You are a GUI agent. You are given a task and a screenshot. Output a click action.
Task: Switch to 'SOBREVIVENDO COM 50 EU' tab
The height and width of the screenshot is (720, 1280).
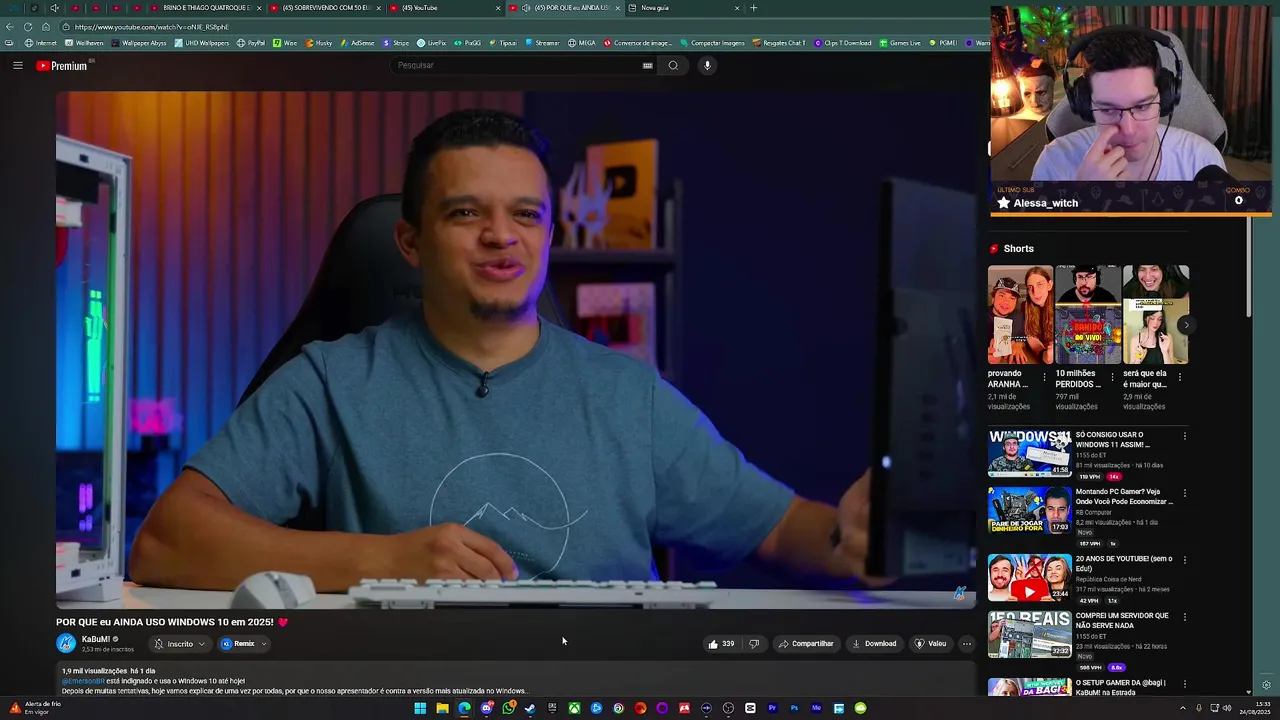pos(325,8)
